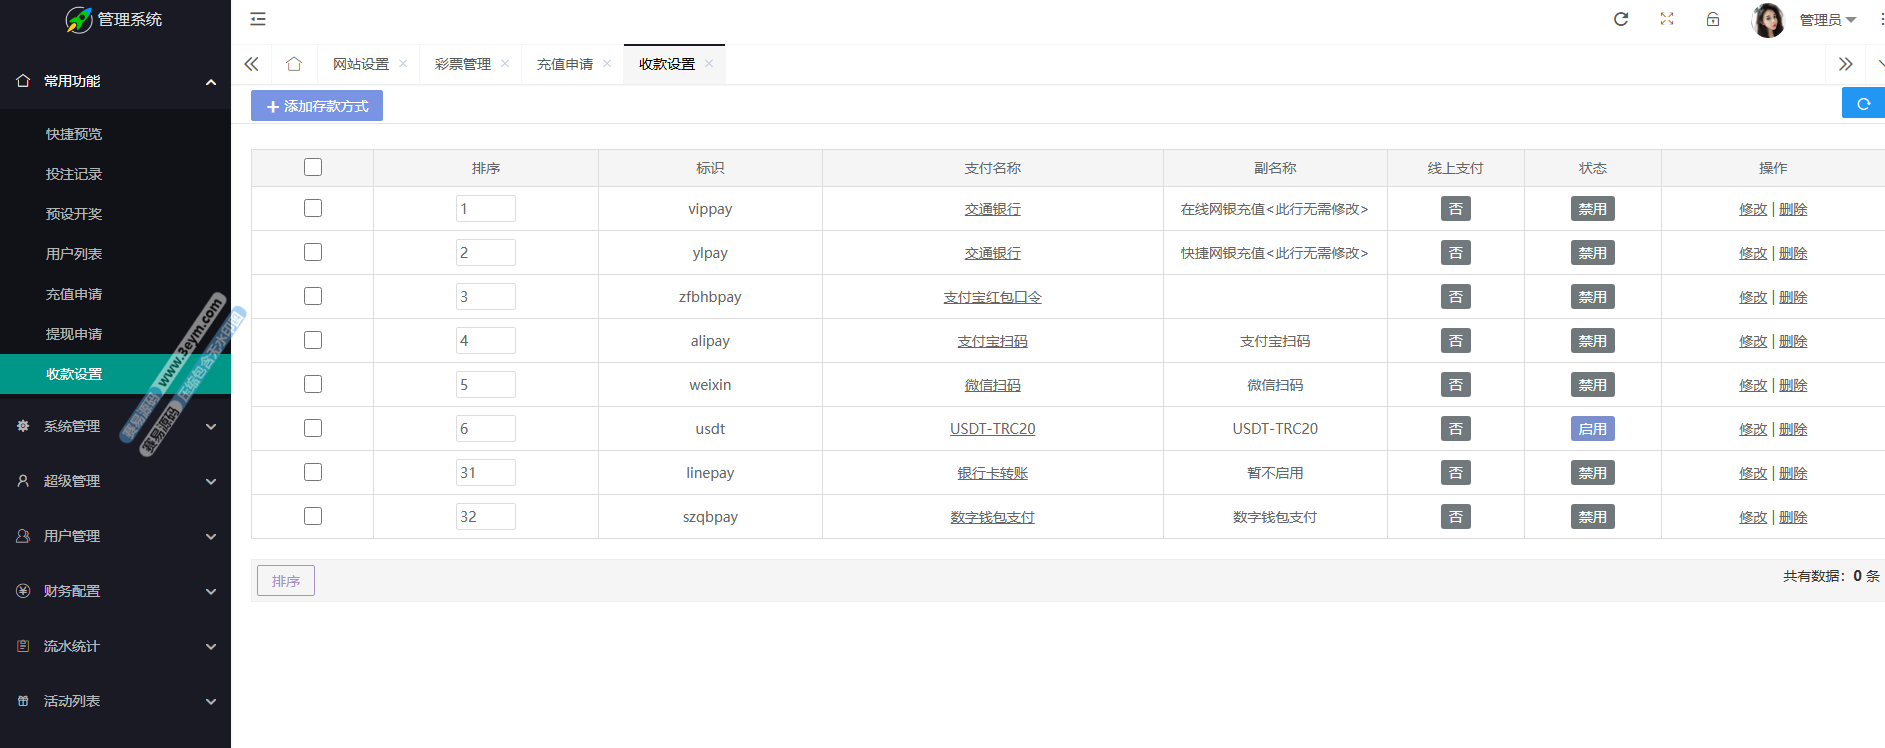Click the 添加存款方式 button
This screenshot has height=748, width=1885.
(317, 106)
